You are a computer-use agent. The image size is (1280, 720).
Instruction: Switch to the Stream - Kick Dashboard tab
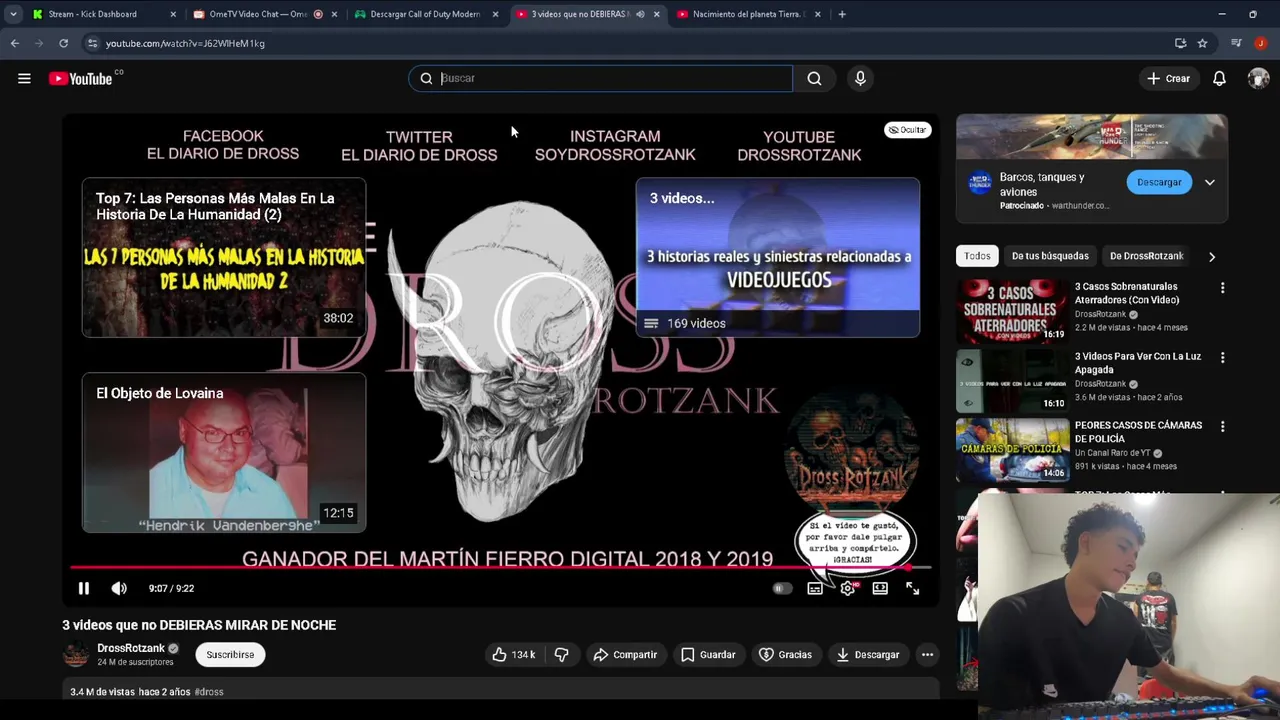pyautogui.click(x=104, y=14)
